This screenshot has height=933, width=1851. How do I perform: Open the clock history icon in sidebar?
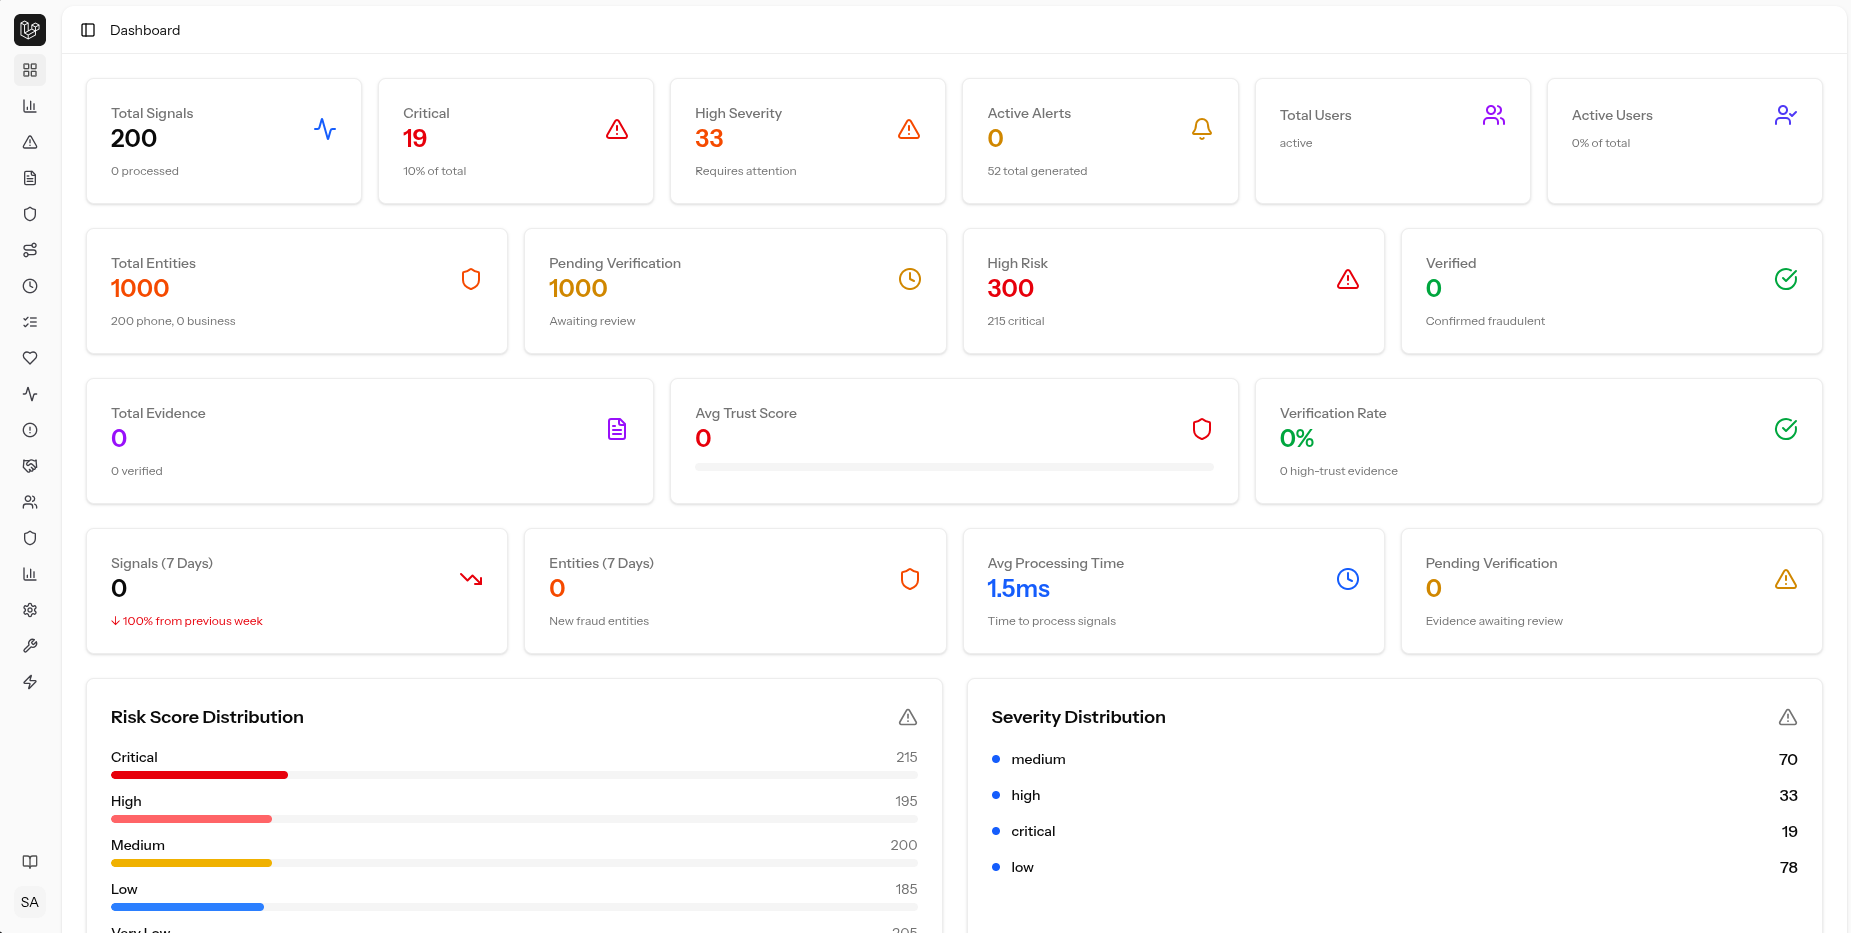30,286
